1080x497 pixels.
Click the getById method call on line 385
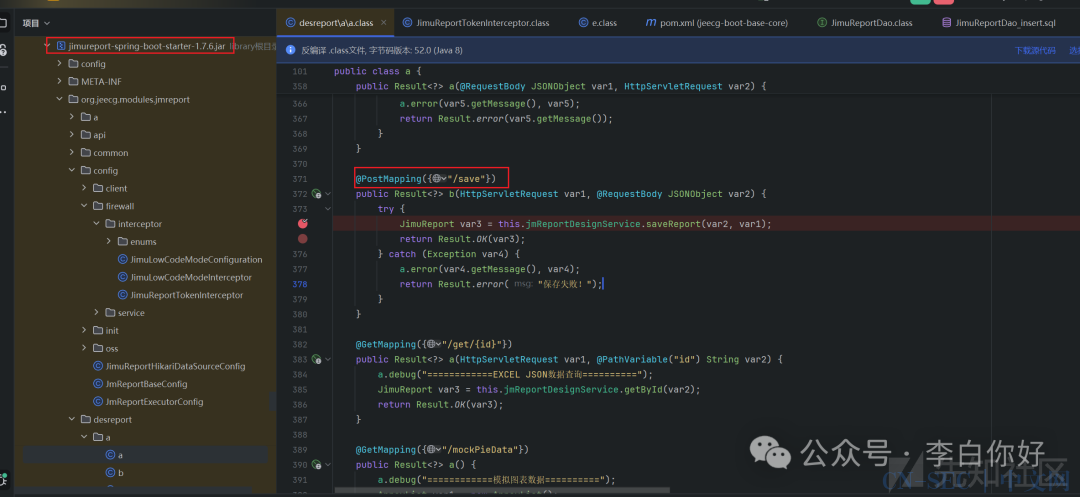(645, 390)
